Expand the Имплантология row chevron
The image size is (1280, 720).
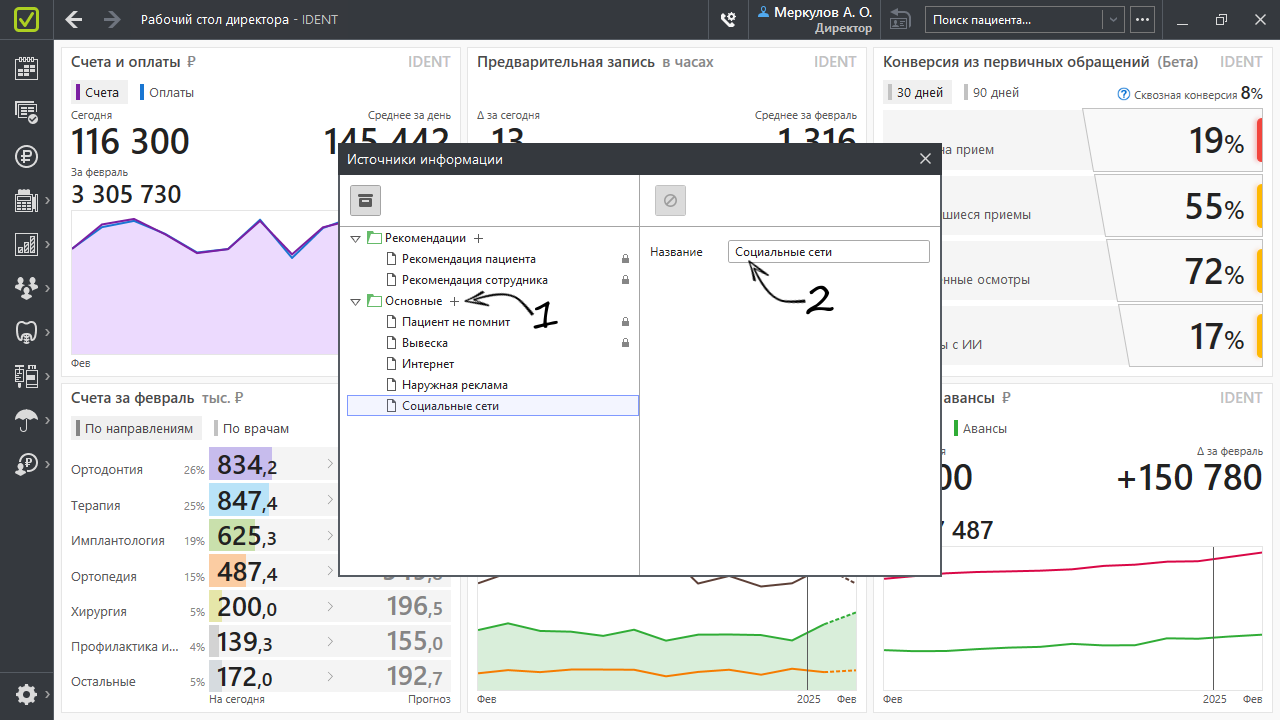coord(330,534)
